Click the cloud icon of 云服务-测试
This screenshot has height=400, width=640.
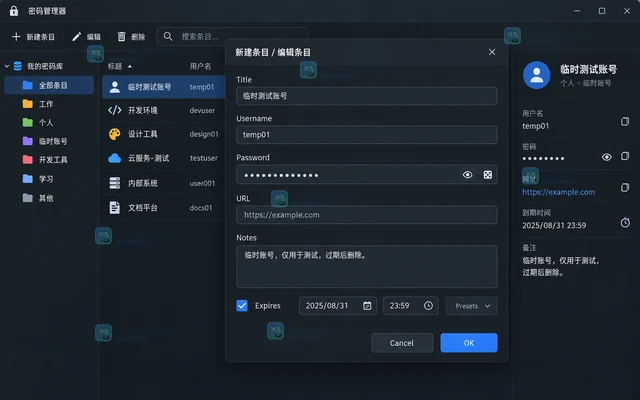coord(115,158)
